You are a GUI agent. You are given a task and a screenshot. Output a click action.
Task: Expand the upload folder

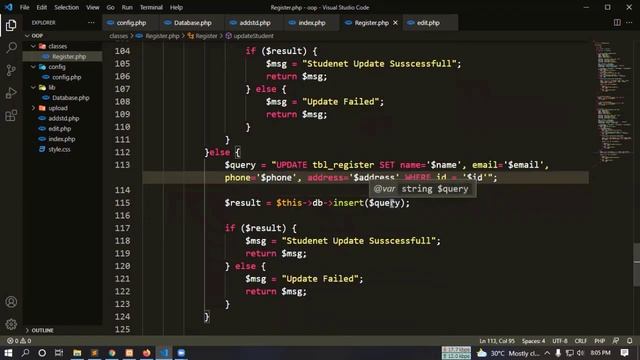point(33,108)
